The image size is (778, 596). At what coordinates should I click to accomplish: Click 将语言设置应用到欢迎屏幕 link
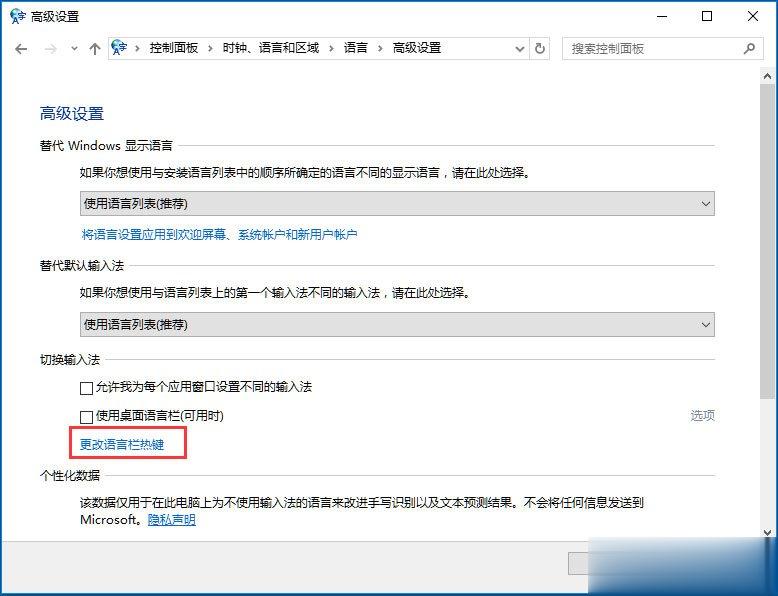[219, 234]
